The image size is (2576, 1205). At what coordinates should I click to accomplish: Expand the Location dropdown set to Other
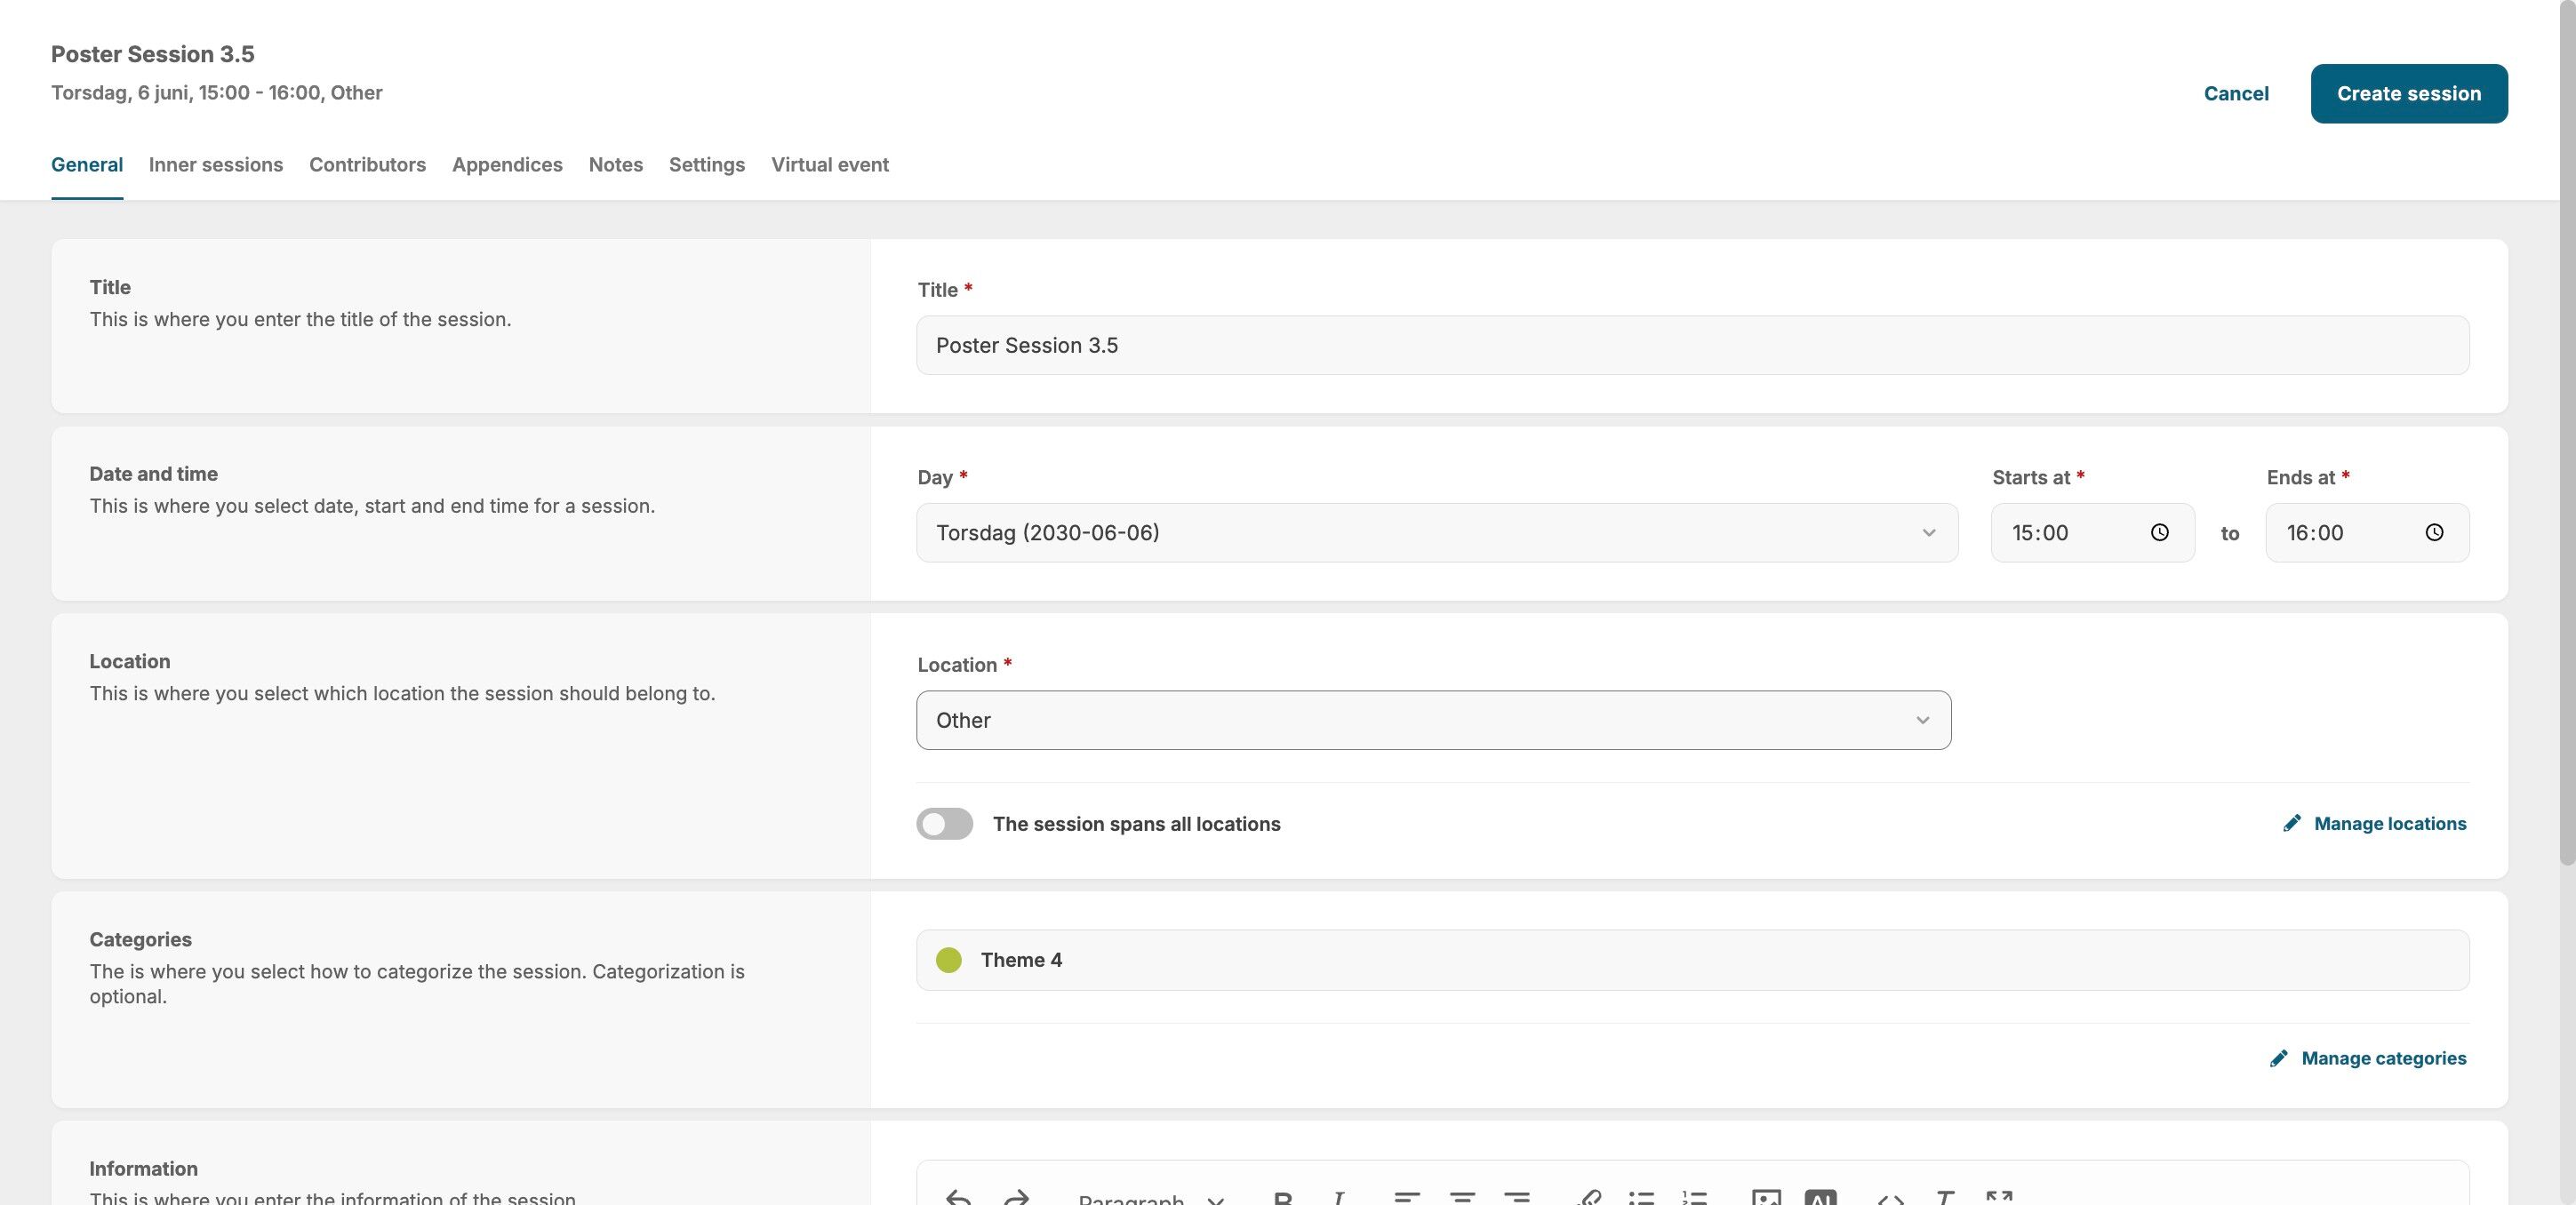click(1432, 720)
